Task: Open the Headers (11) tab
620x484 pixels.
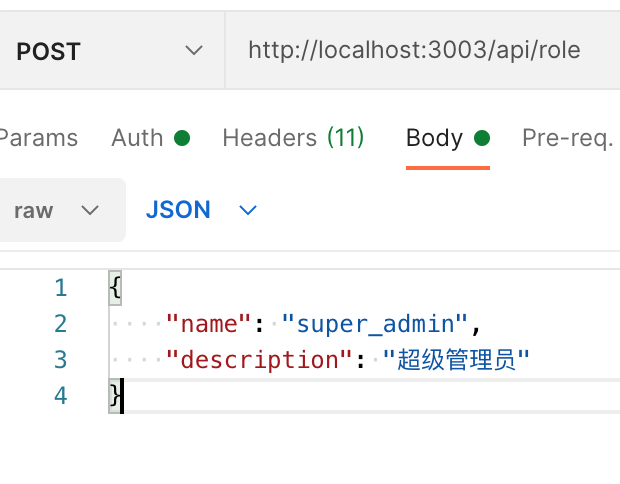Action: 293,138
